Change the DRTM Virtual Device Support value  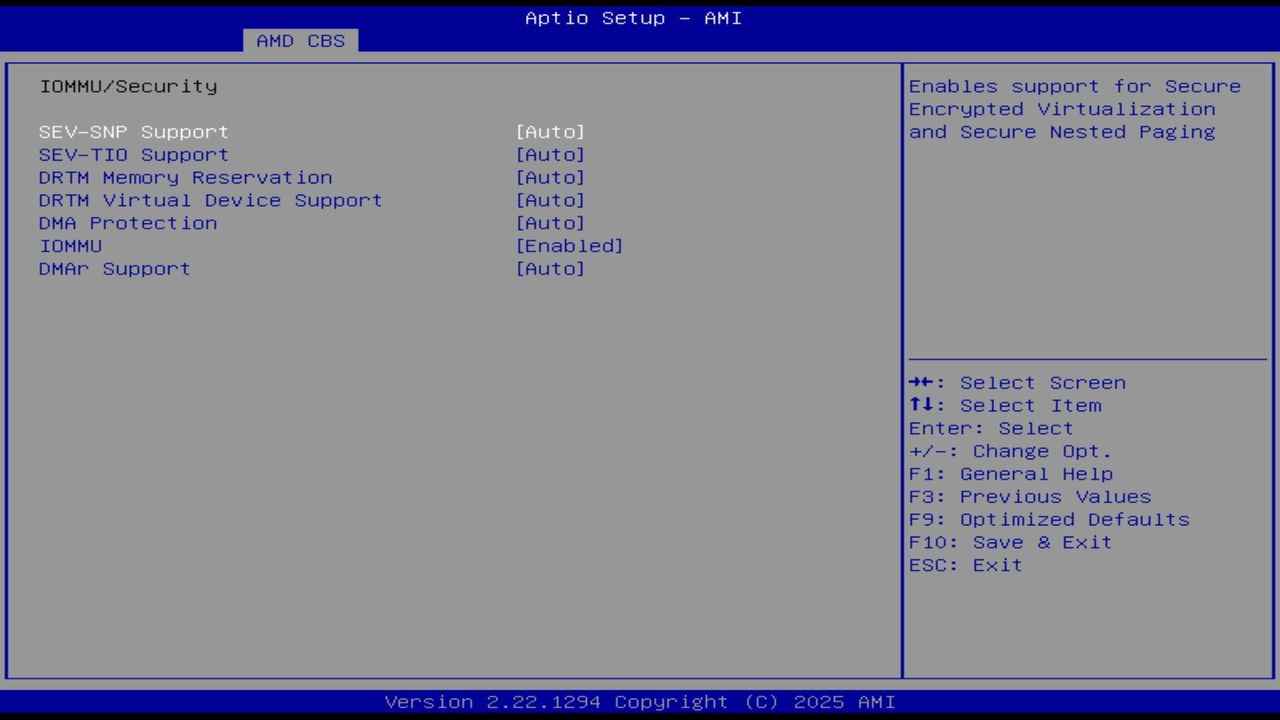click(551, 200)
